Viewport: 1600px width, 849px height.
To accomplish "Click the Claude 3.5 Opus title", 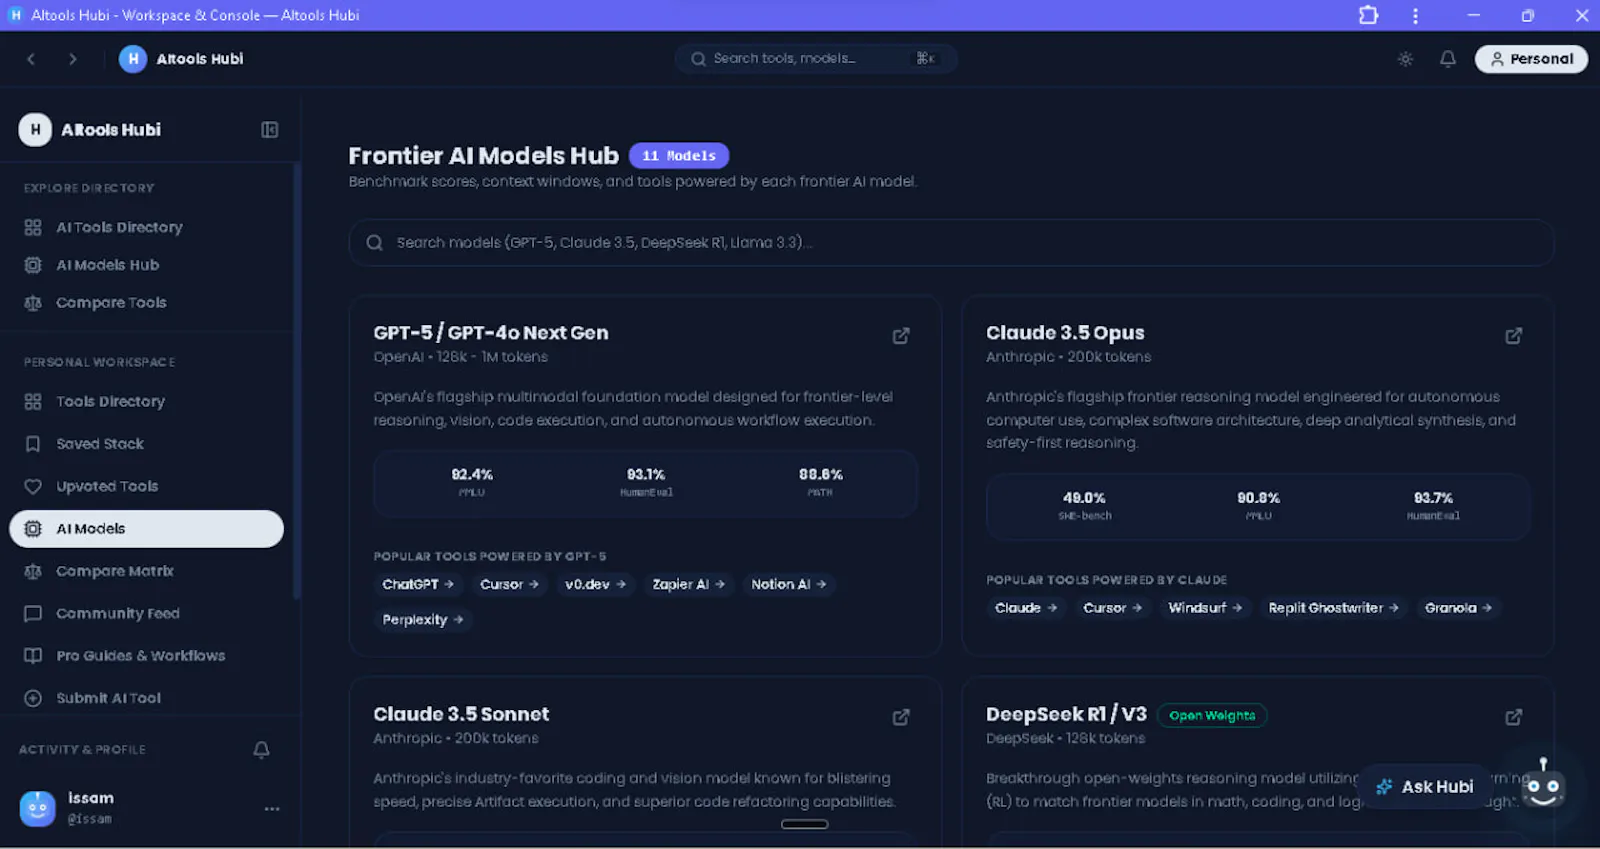I will pos(1065,333).
